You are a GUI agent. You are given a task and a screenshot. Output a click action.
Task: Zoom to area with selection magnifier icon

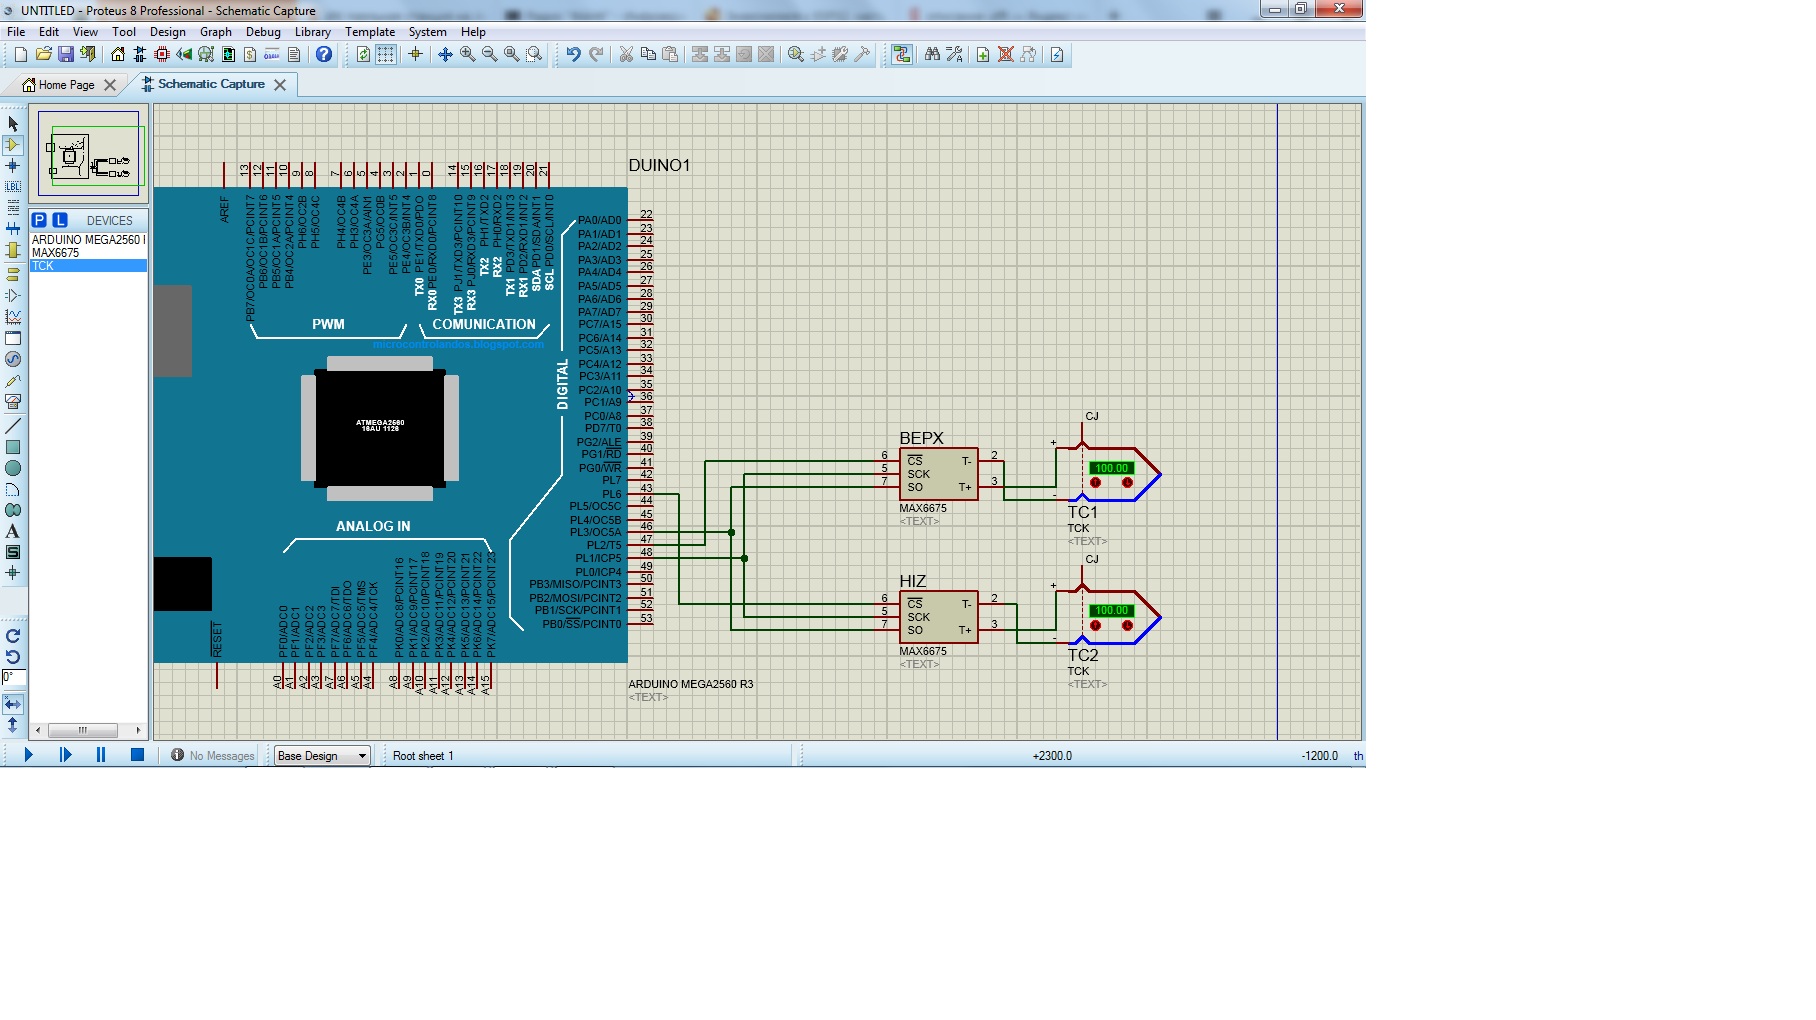(x=534, y=54)
